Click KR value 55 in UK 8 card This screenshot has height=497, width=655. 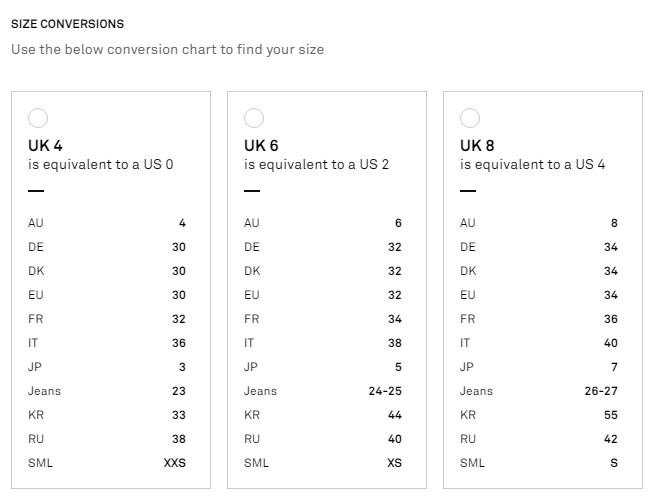point(611,415)
